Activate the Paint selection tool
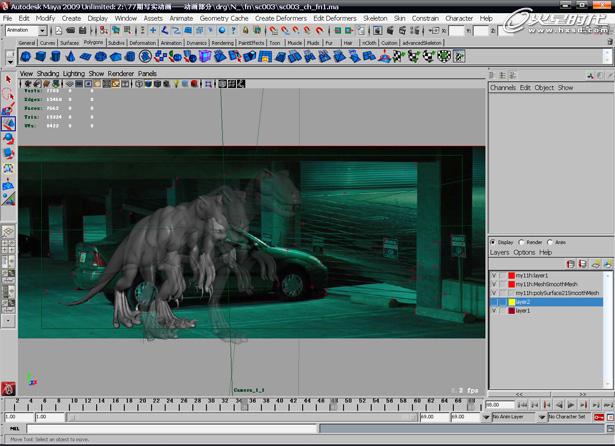This screenshot has width=615, height=446. coord(8,109)
